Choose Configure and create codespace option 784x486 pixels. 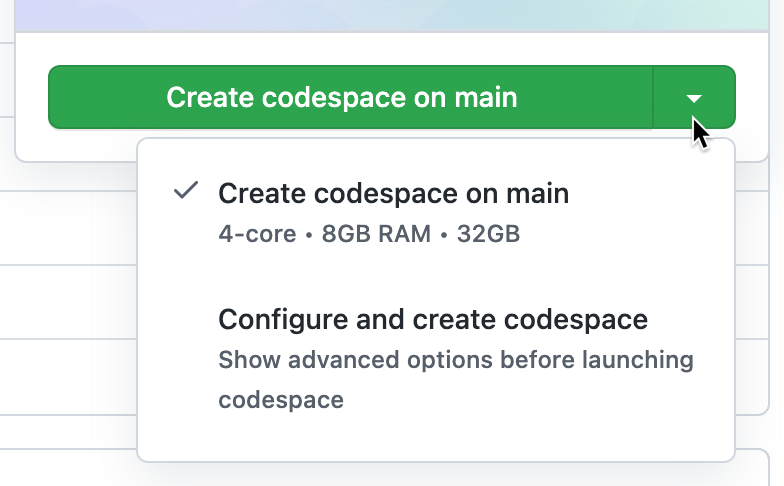[432, 320]
